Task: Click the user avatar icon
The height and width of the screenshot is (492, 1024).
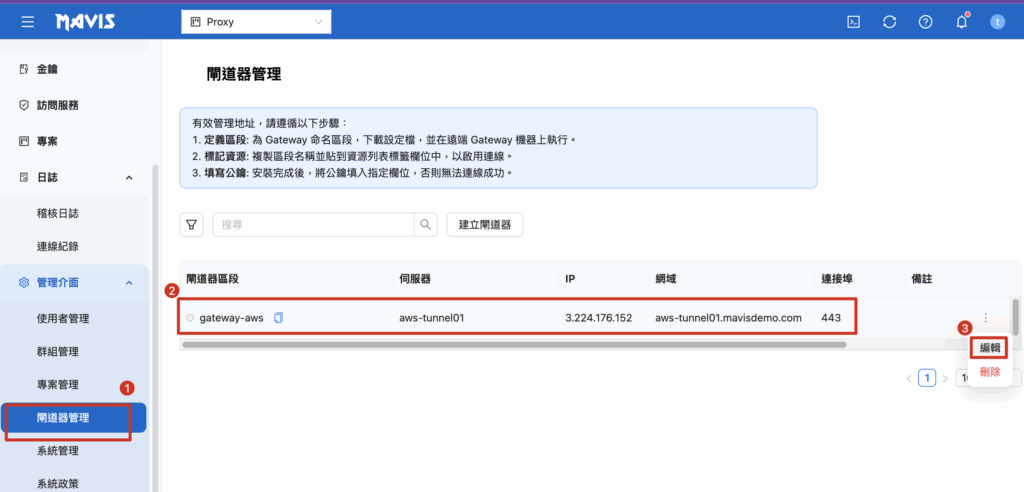Action: (997, 22)
